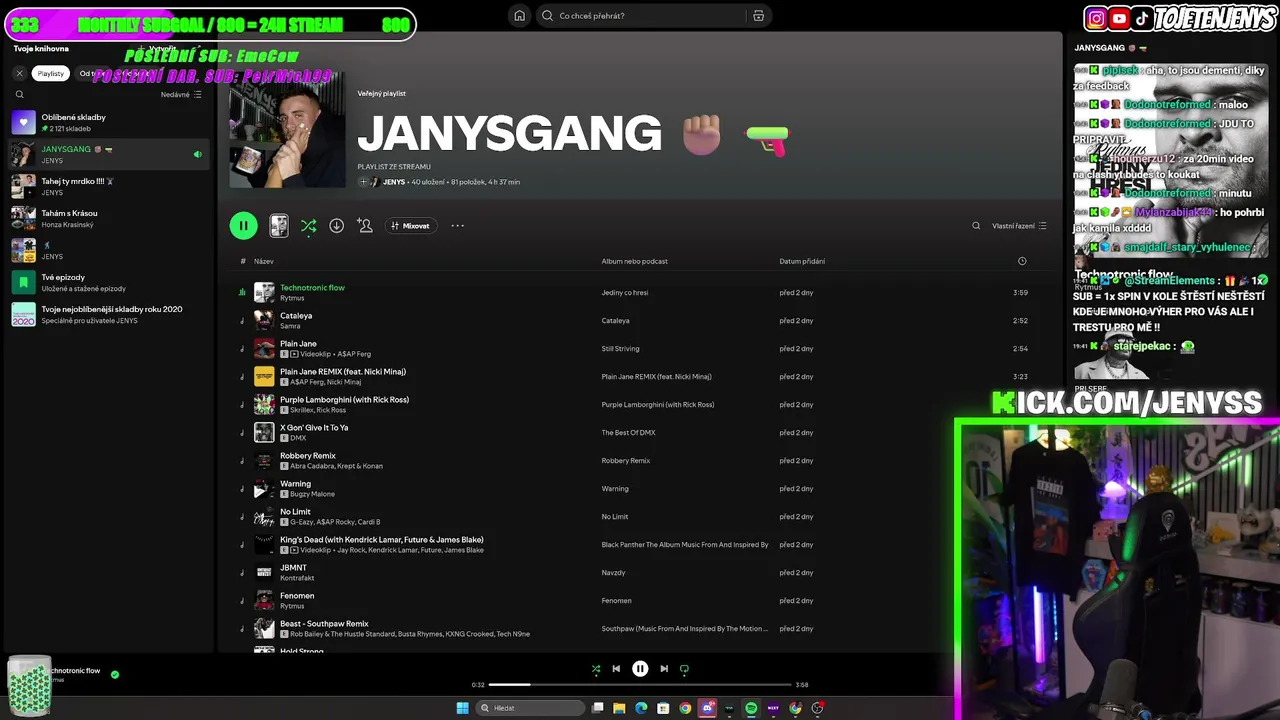This screenshot has width=1280, height=720.
Task: Click green saved checkmark in now playing
Action: [115, 675]
